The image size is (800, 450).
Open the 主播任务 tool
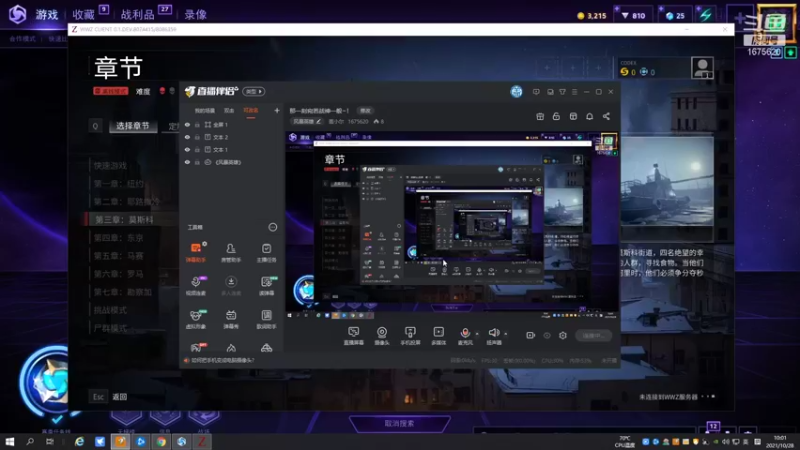coord(266,252)
